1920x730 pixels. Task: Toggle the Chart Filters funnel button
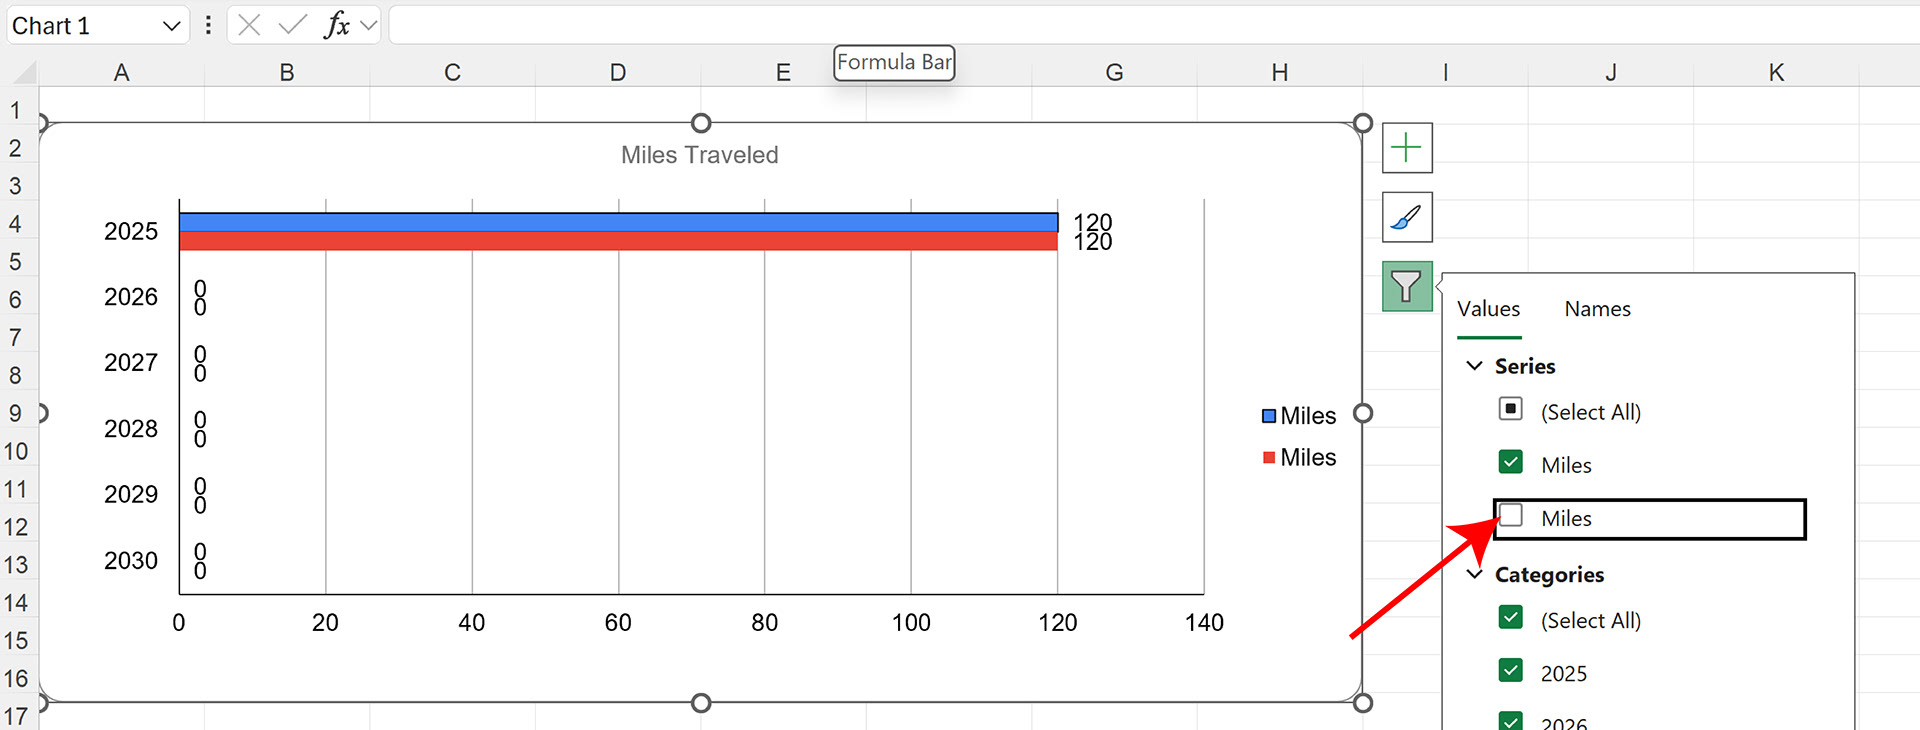[1407, 287]
